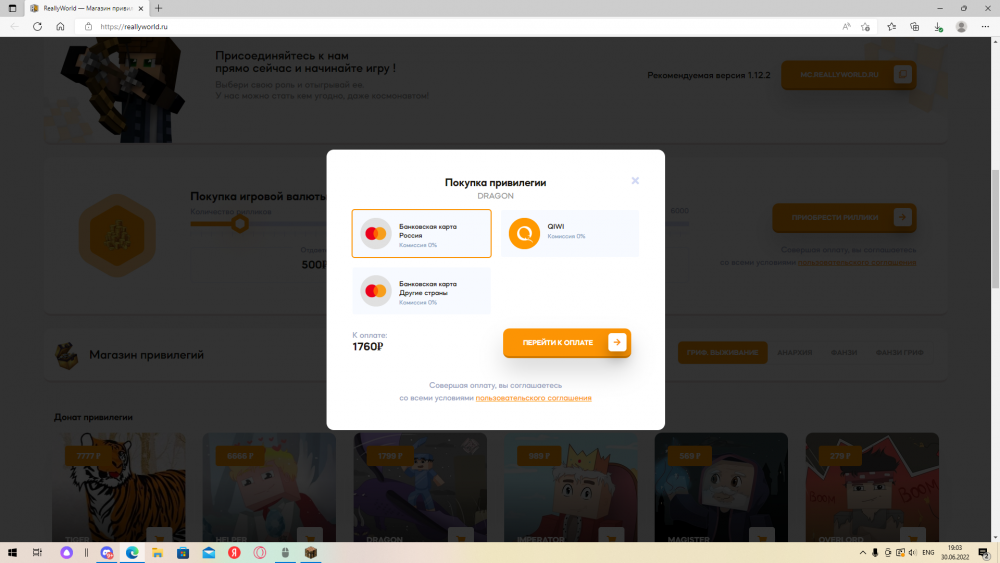Switch to ФАНЗИ ГРИФ tab

[x=899, y=353]
